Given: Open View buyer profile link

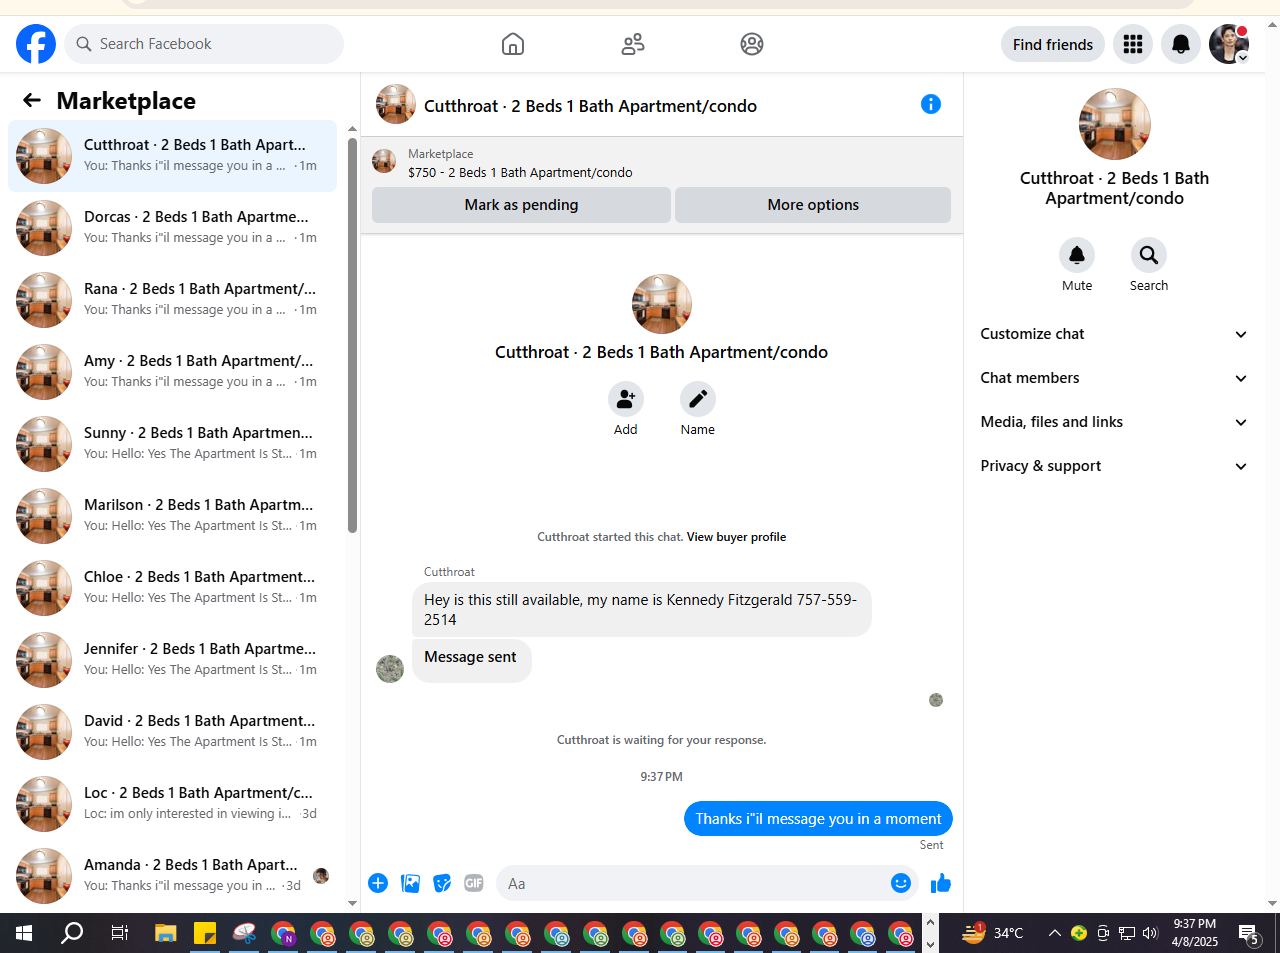Looking at the screenshot, I should (x=736, y=537).
